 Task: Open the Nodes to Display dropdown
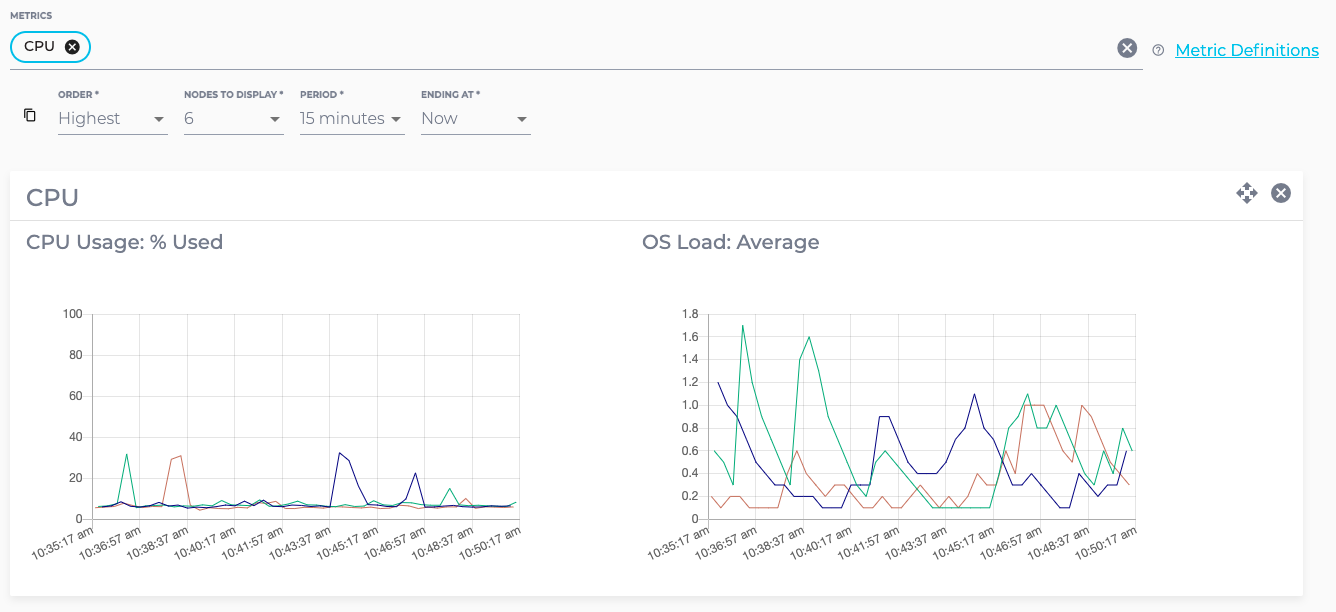pyautogui.click(x=275, y=118)
